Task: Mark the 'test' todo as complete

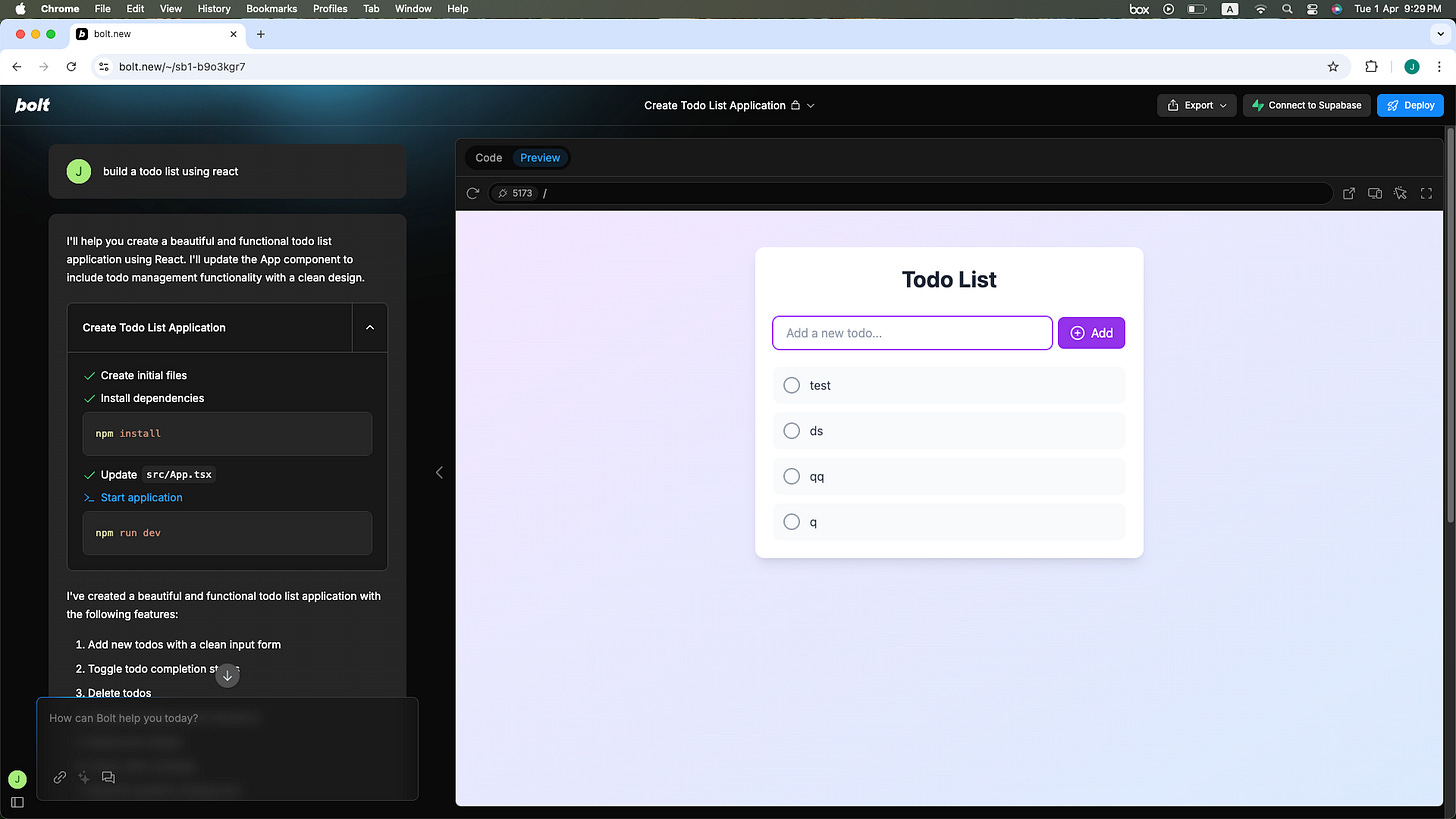Action: tap(792, 385)
